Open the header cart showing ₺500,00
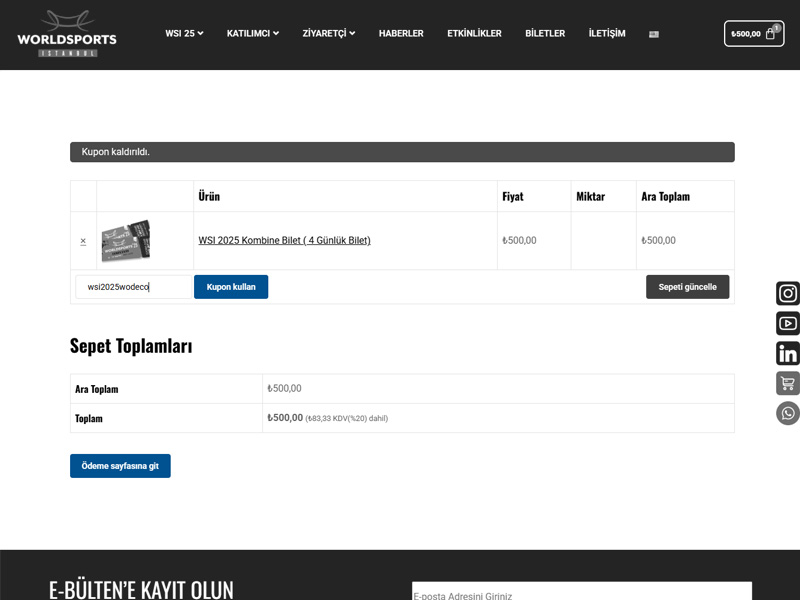Screen dimensions: 800x600 (754, 34)
